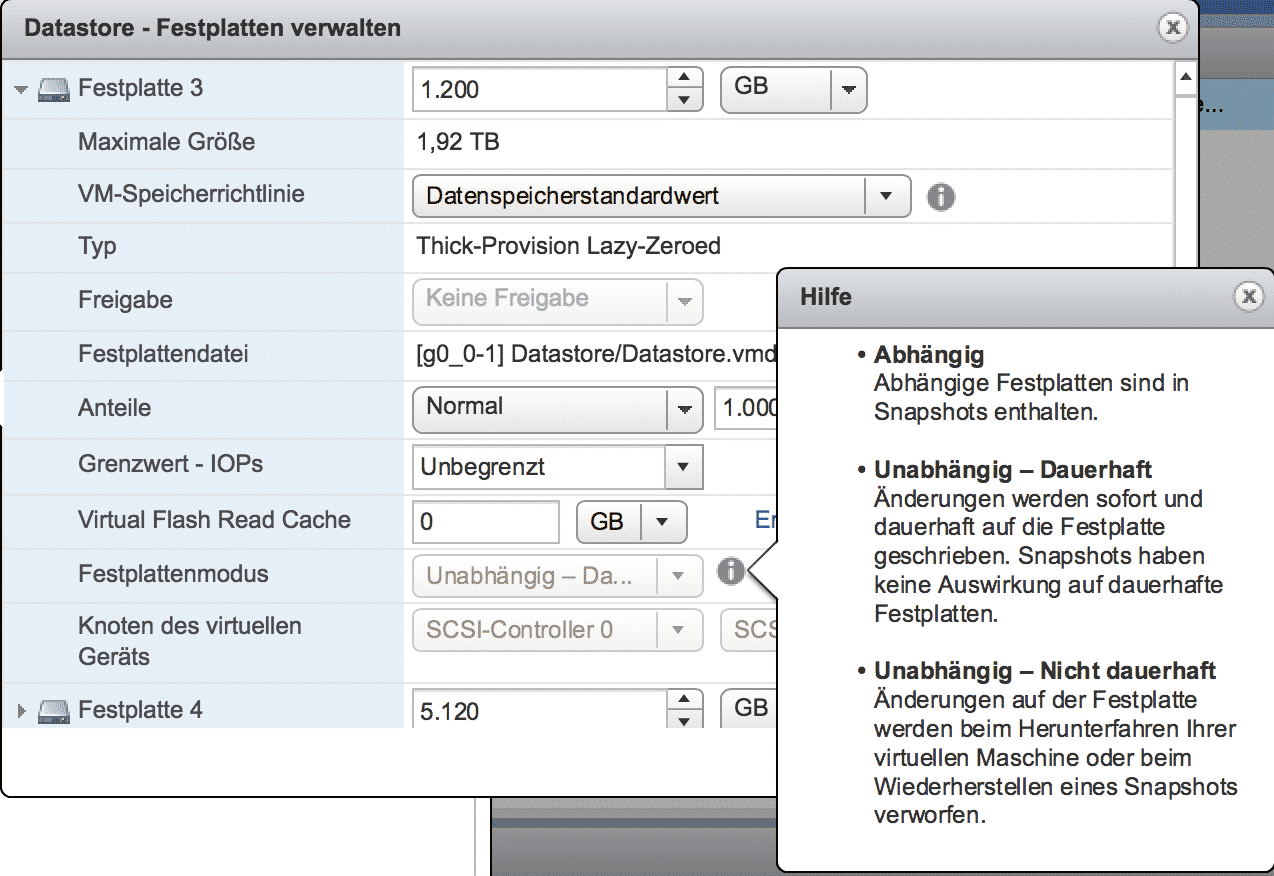Close the Hilfe help popup
The height and width of the screenshot is (876, 1274).
coord(1247,296)
